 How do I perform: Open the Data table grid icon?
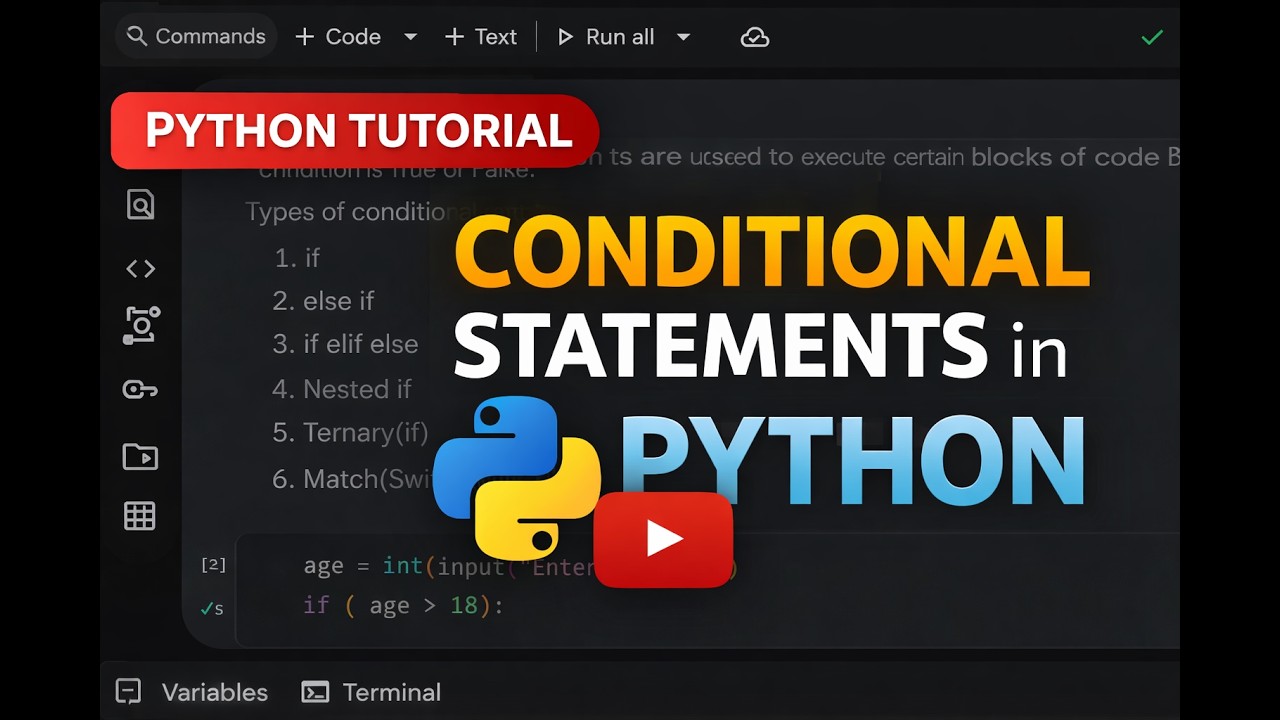[x=139, y=516]
